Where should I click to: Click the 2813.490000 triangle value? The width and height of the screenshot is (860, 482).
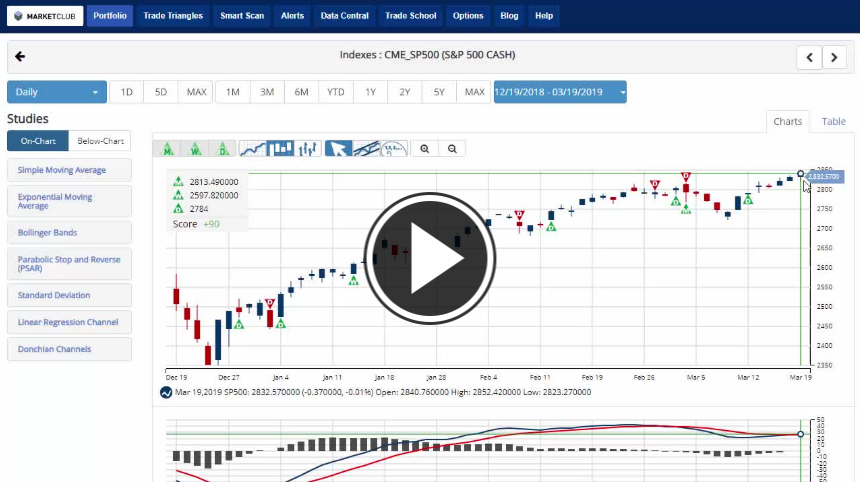point(214,182)
